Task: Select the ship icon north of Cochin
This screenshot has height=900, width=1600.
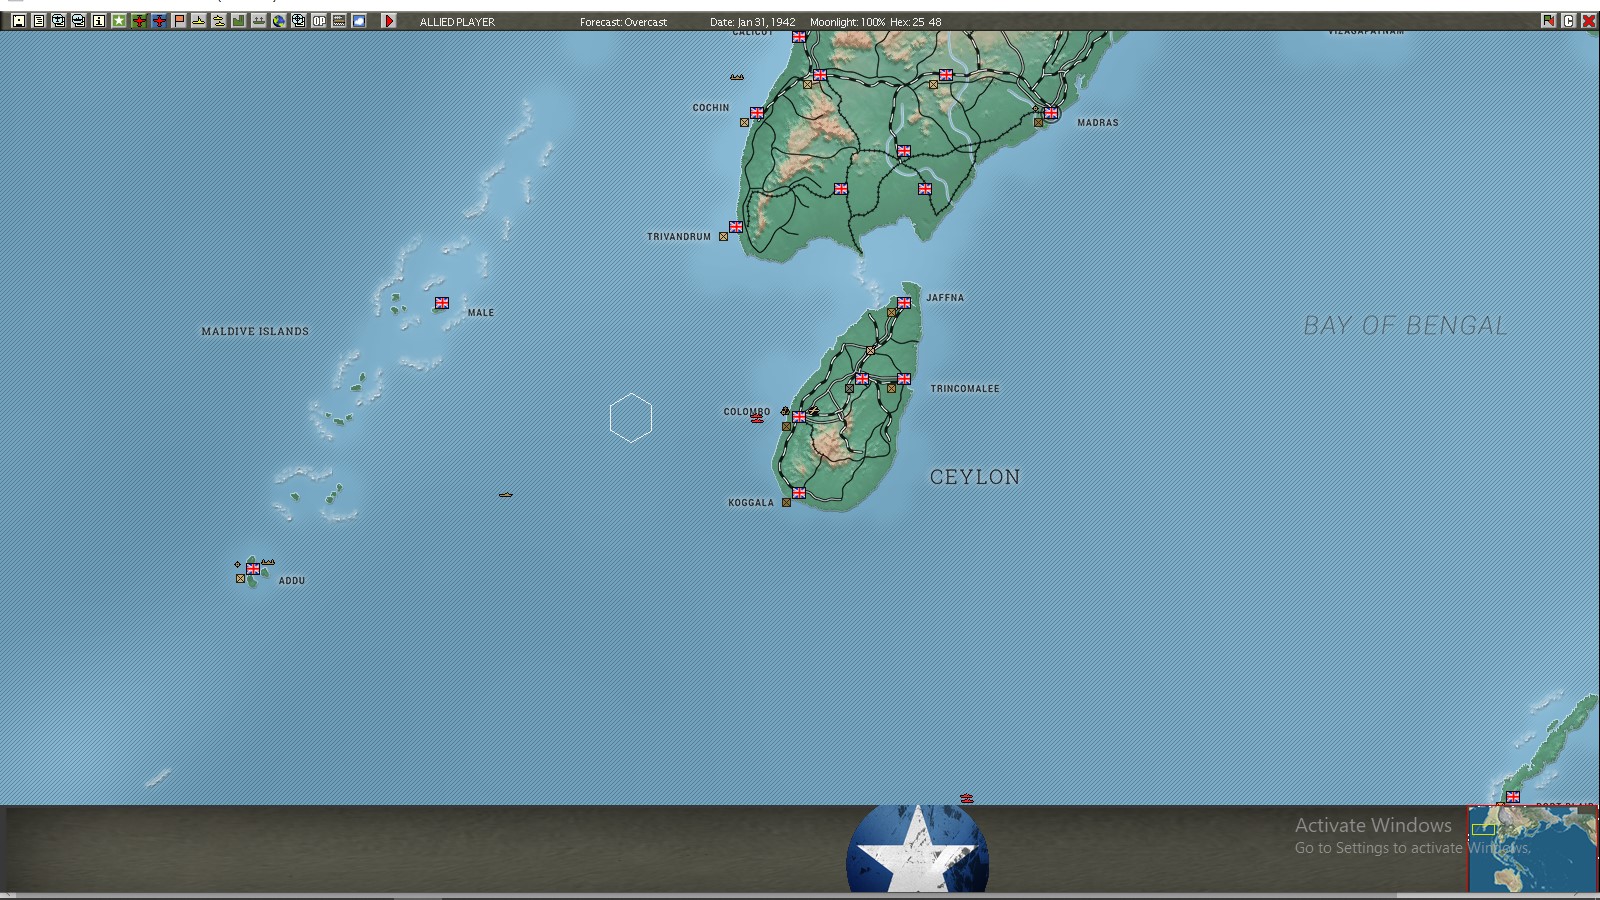Action: tap(737, 77)
